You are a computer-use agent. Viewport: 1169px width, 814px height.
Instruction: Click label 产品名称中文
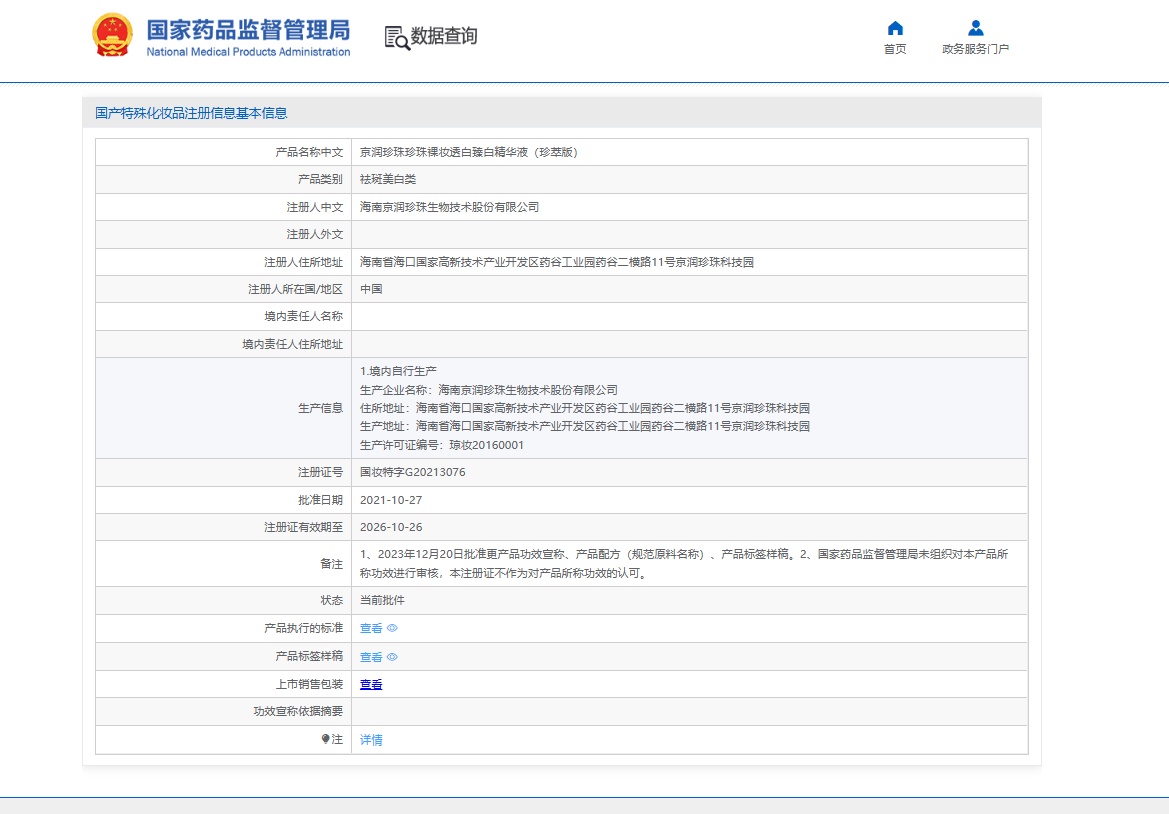(x=309, y=152)
